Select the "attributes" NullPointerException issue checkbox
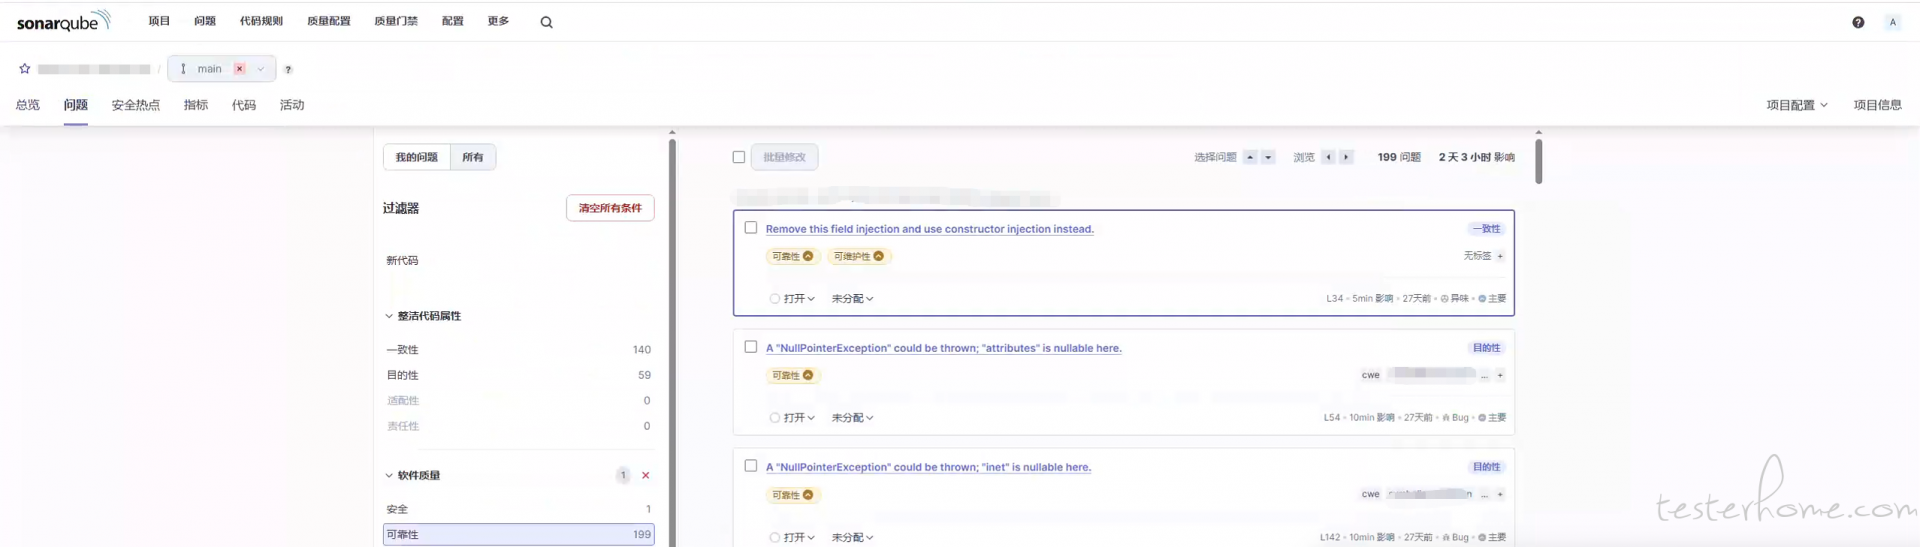Image resolution: width=1920 pixels, height=547 pixels. tap(751, 347)
